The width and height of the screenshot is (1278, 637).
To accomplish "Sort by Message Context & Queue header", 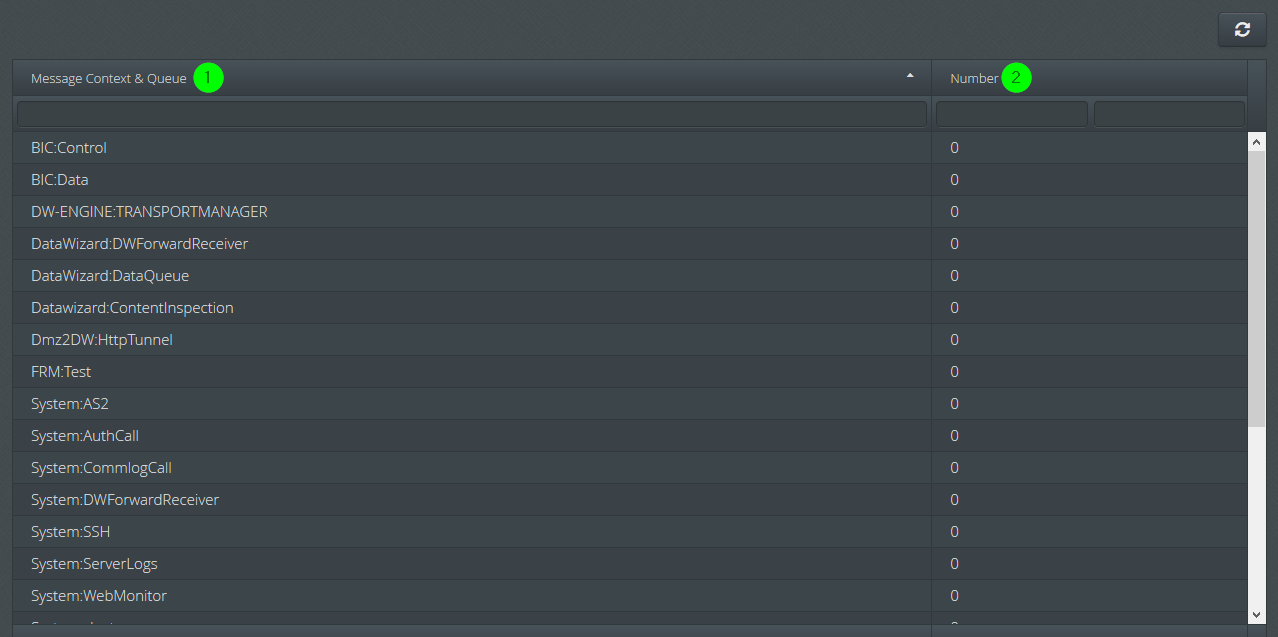I will [x=109, y=78].
